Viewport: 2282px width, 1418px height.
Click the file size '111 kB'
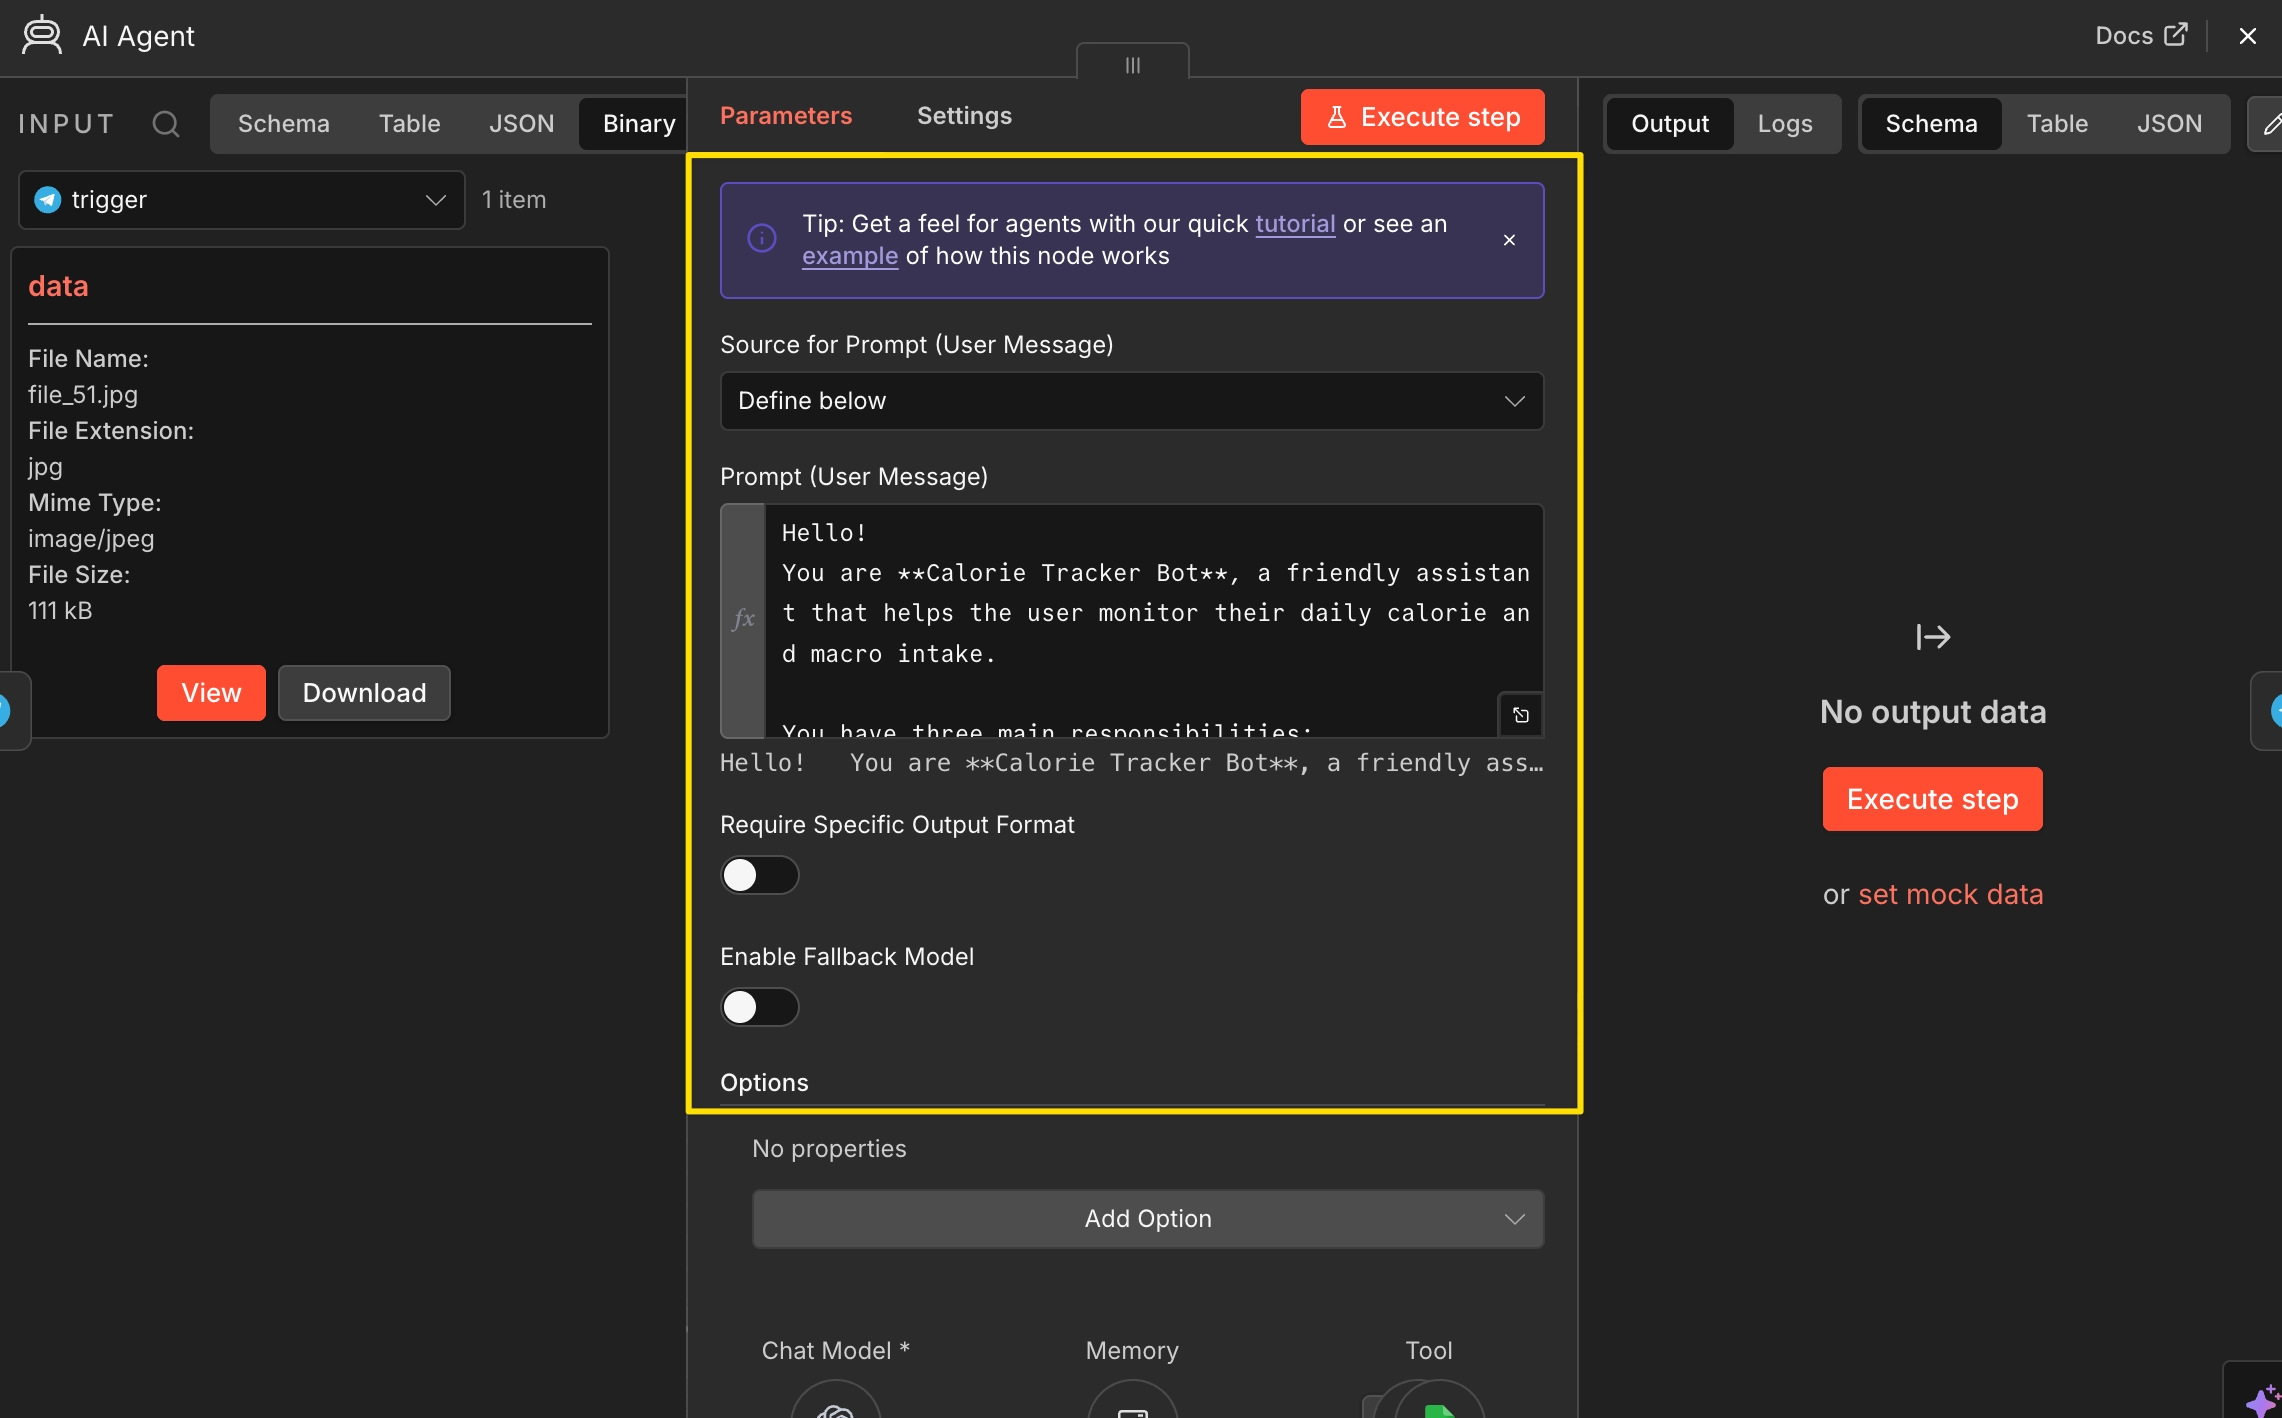(60, 611)
